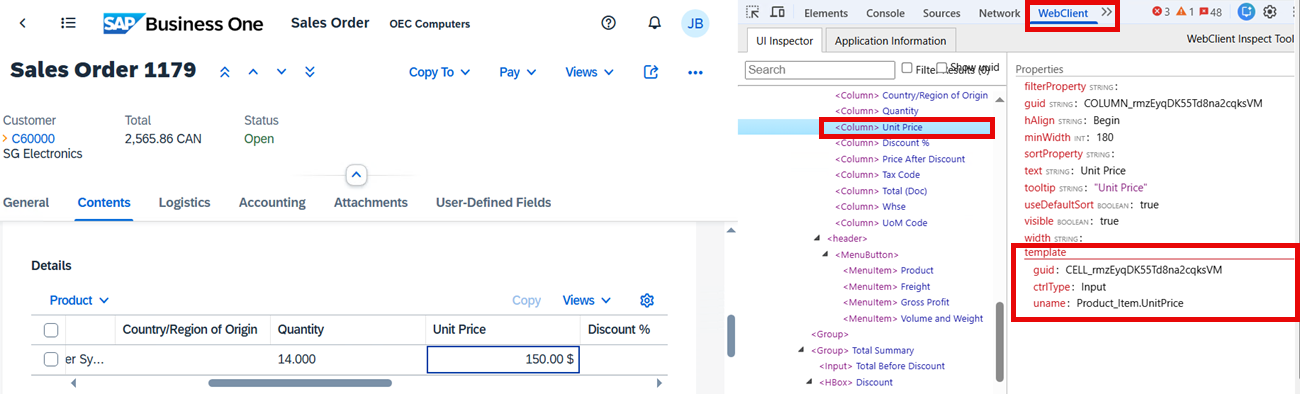Open the header Views dropdown

589,72
